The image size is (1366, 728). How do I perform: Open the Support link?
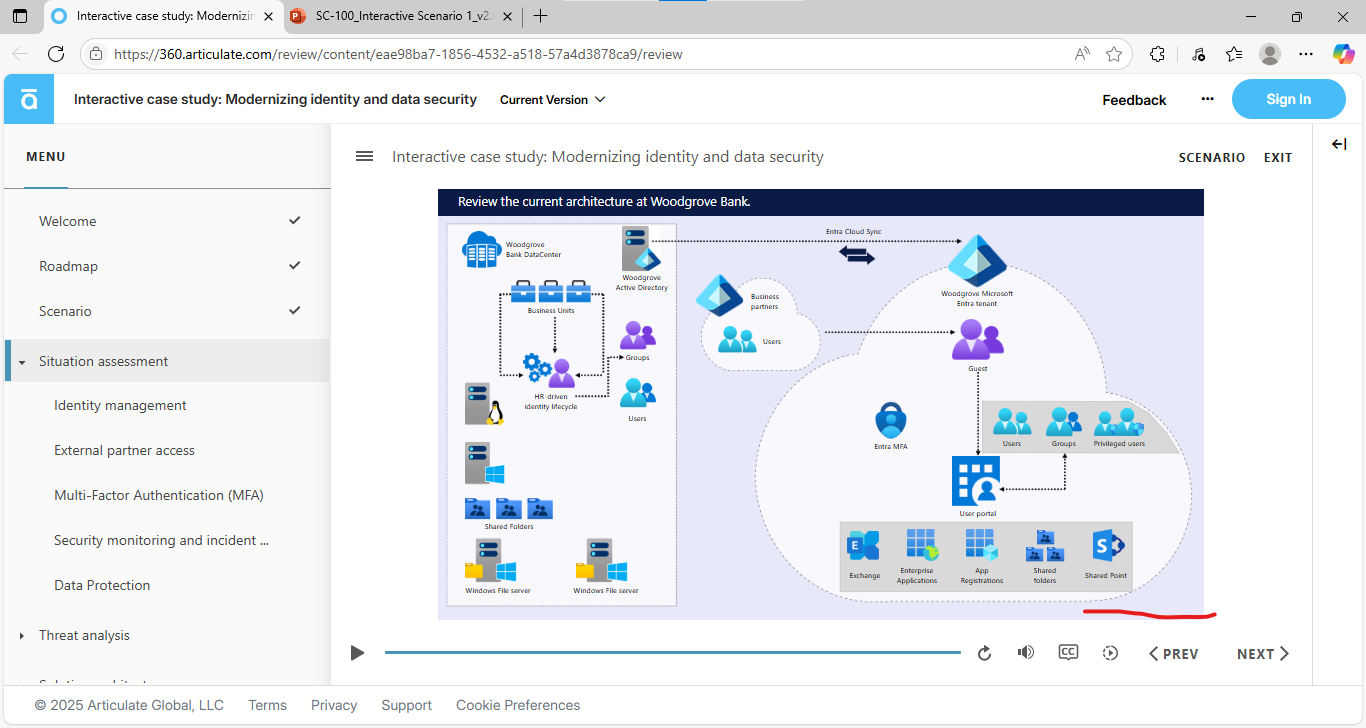[x=406, y=705]
